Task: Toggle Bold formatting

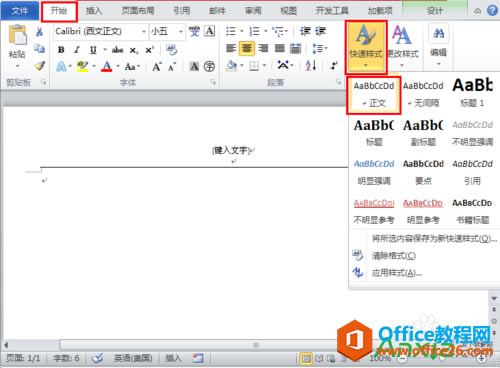Action: click(61, 50)
